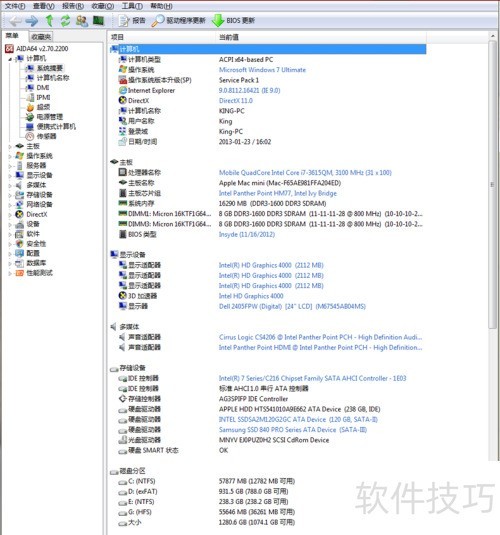Click BIOS 更新 toolbar button

pos(233,21)
